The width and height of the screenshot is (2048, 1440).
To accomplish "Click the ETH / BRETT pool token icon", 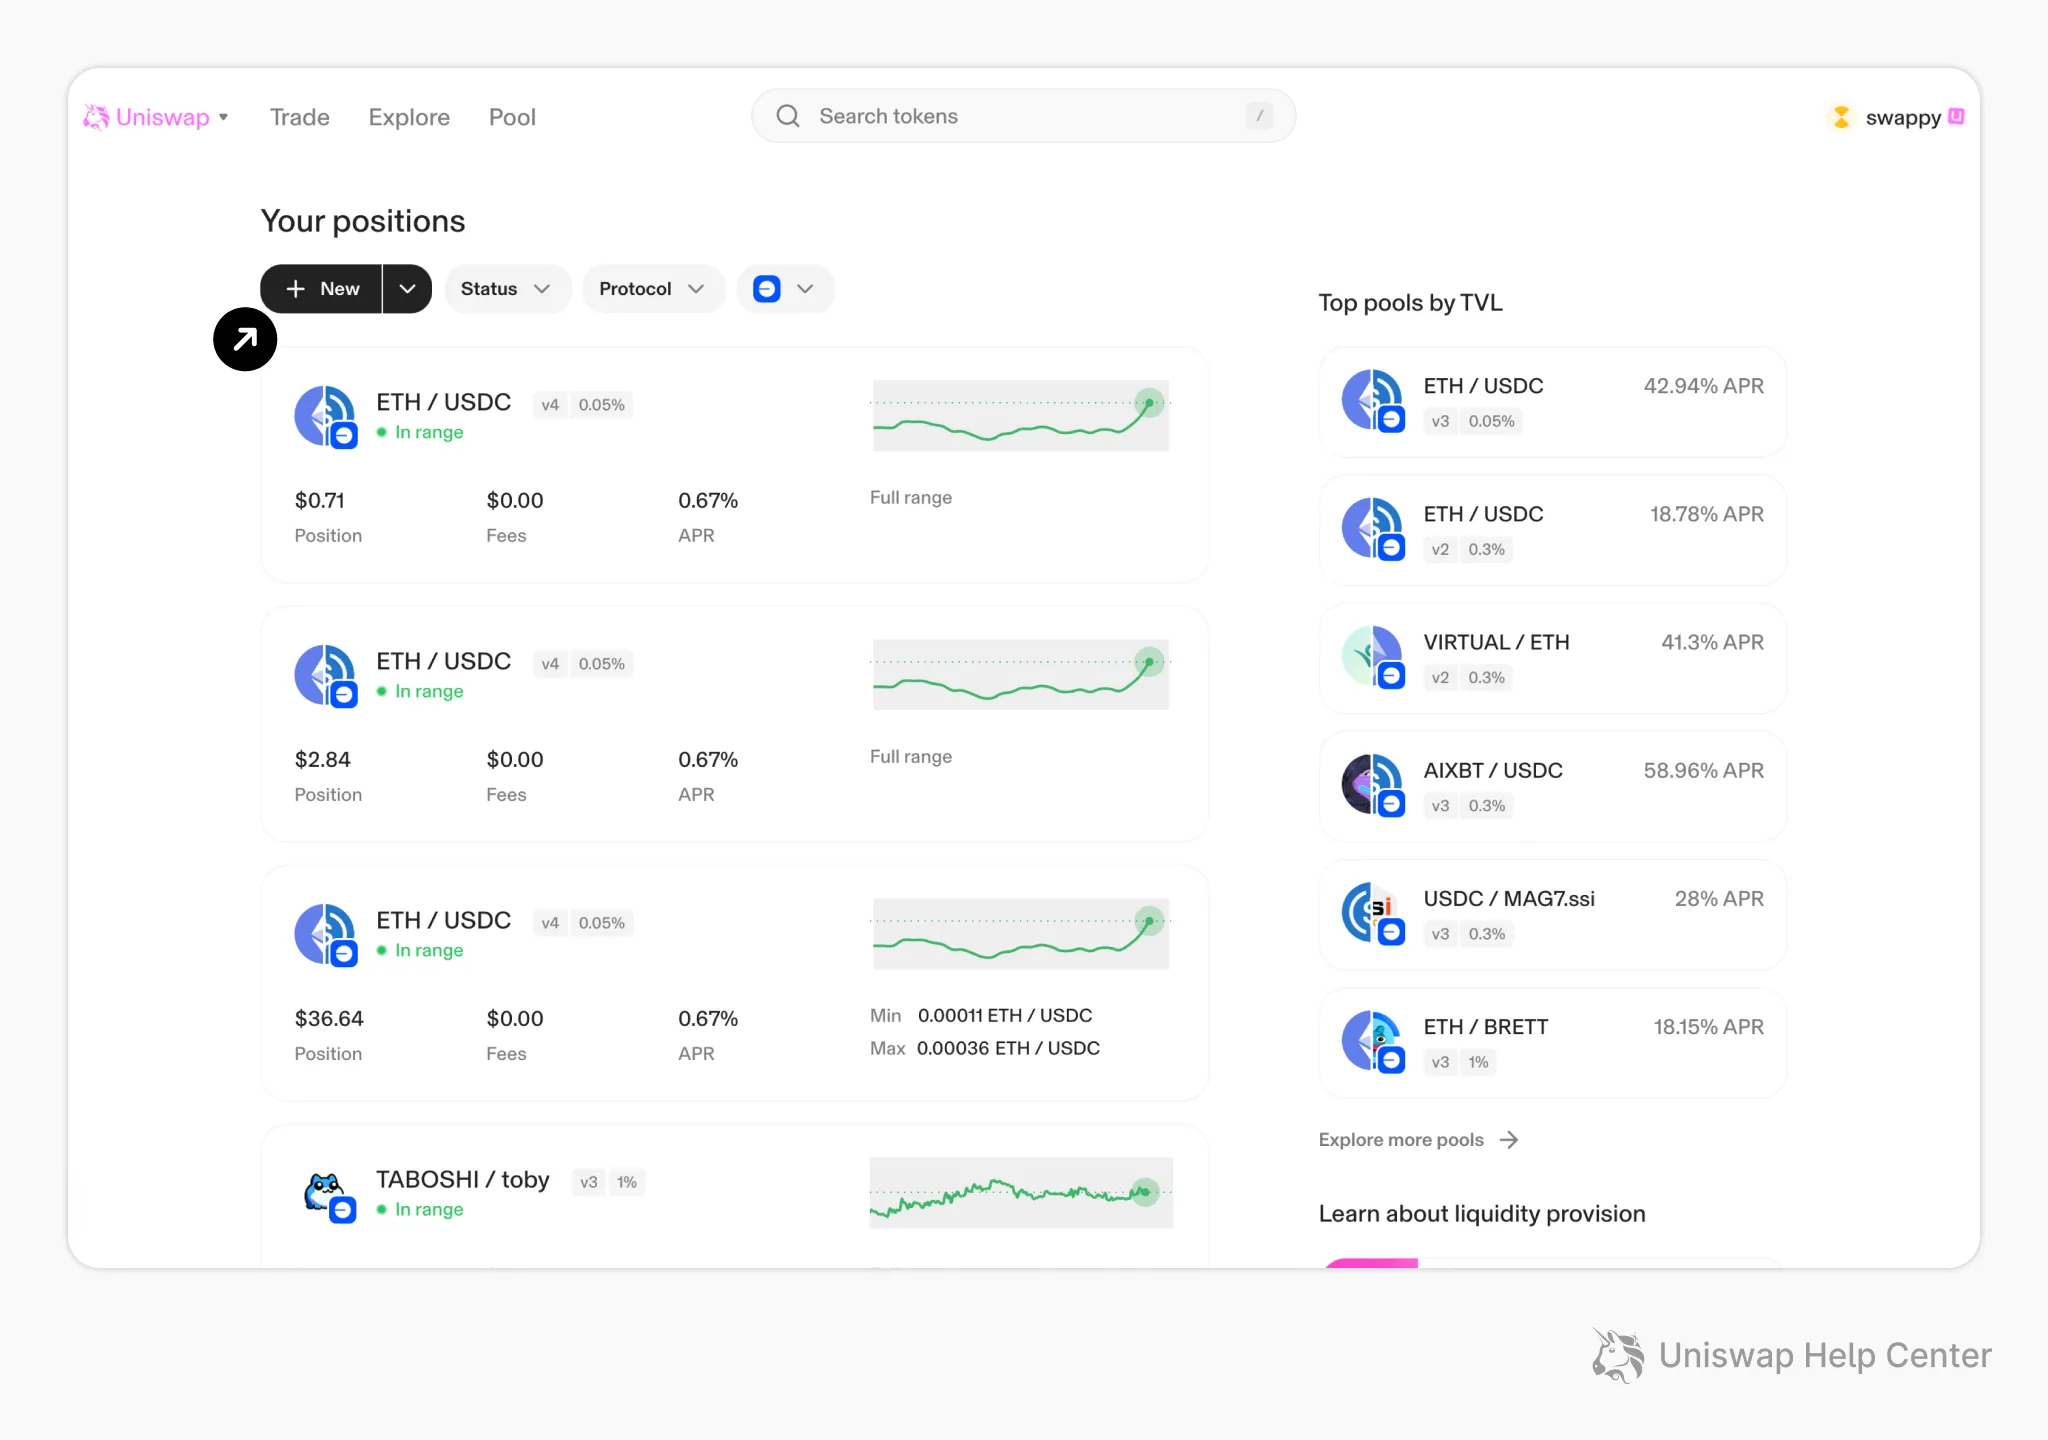I will point(1372,1040).
